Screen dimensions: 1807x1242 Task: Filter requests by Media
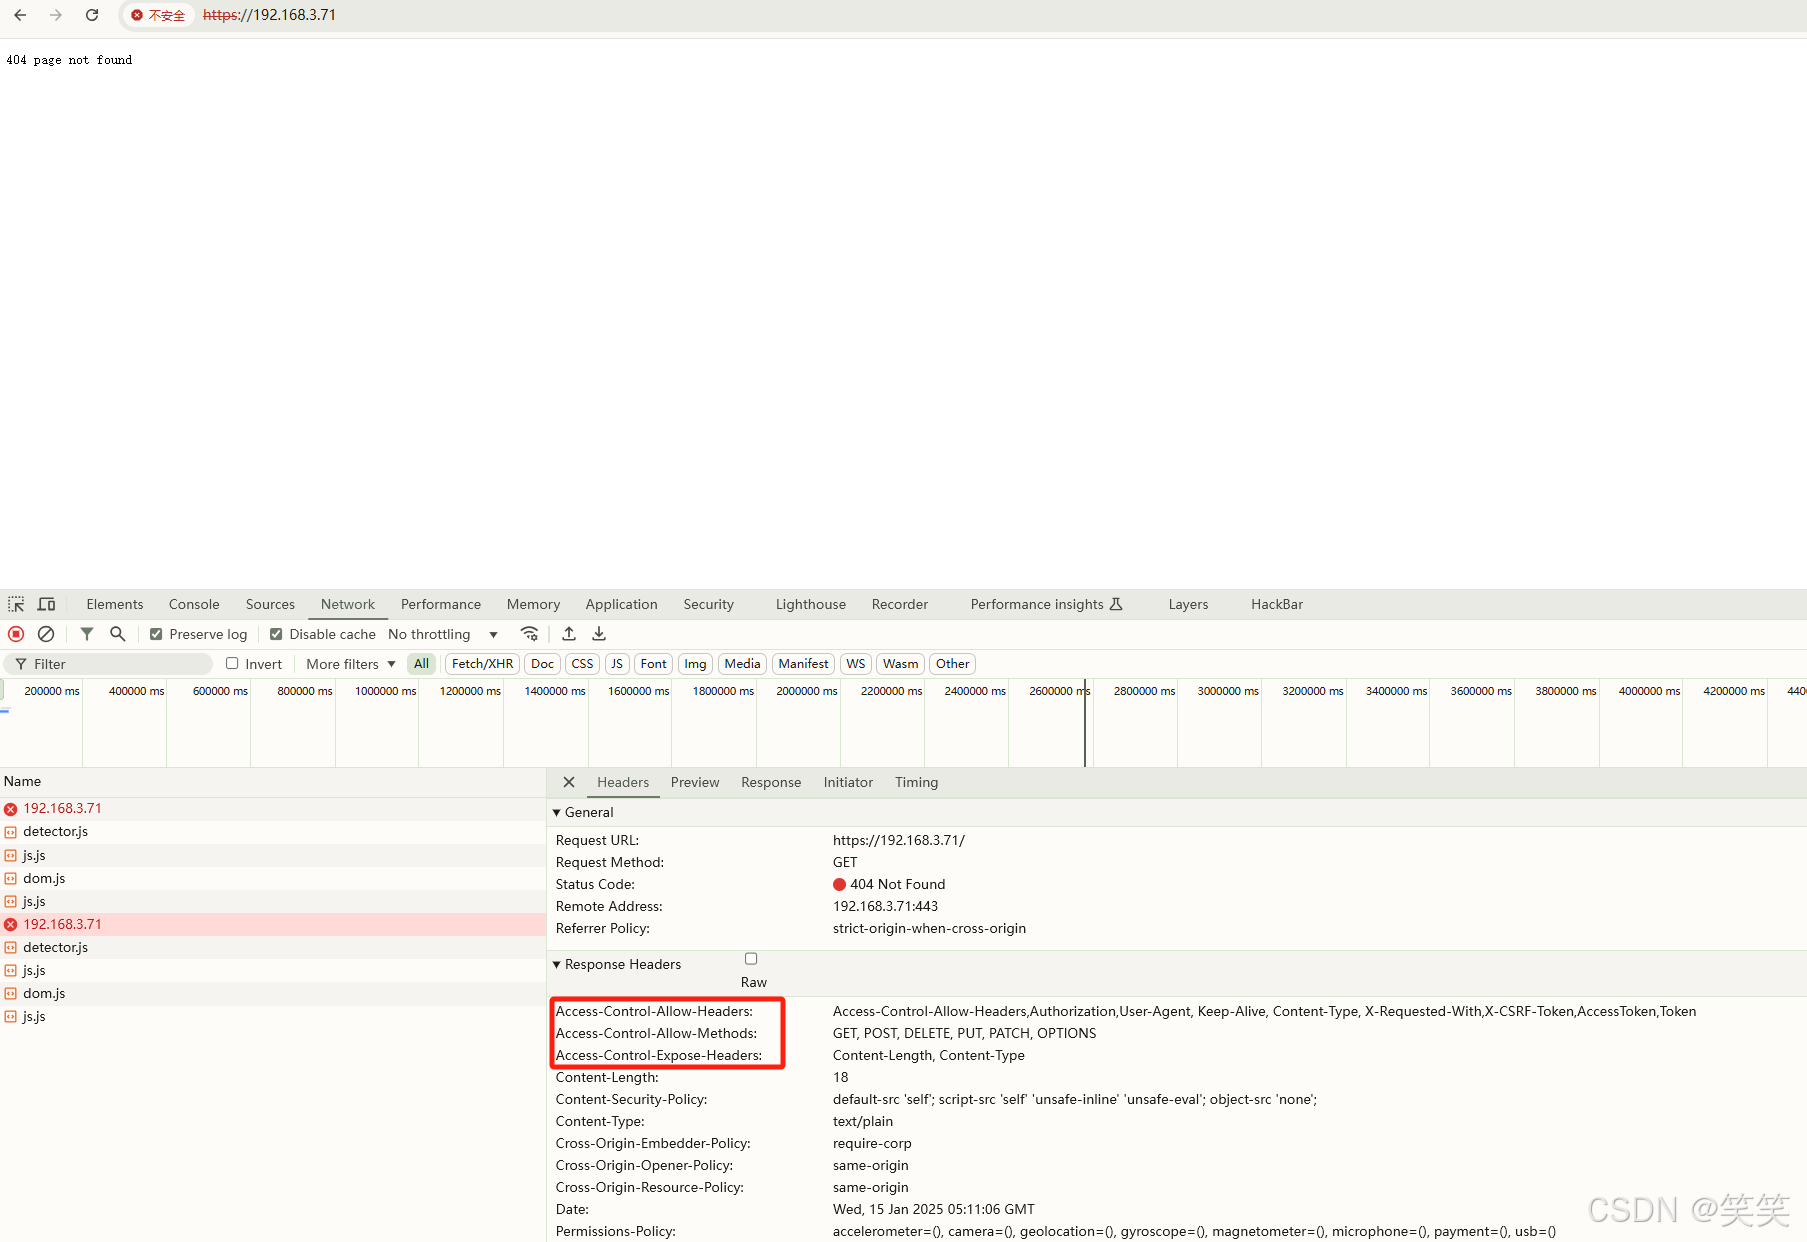pos(742,664)
